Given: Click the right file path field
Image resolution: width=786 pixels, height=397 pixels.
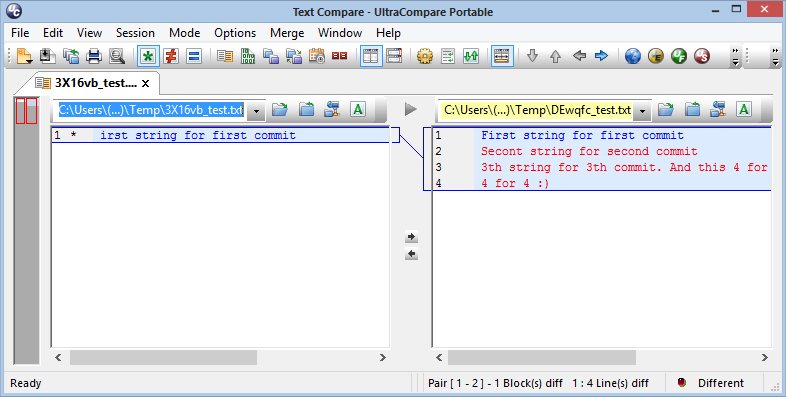Looking at the screenshot, I should tap(536, 110).
